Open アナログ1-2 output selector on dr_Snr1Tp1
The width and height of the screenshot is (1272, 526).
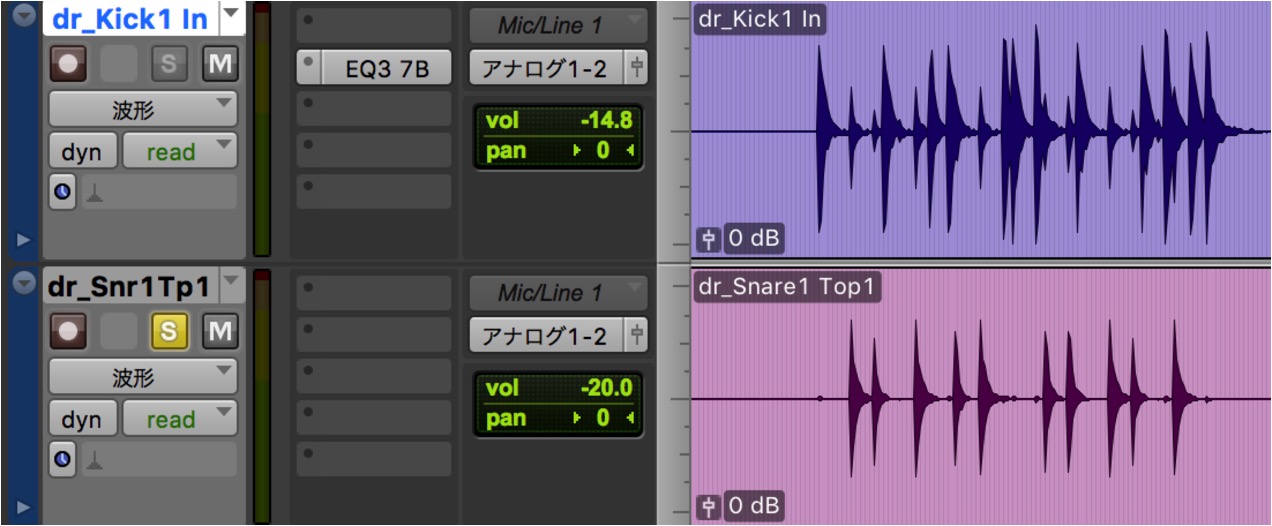[546, 336]
